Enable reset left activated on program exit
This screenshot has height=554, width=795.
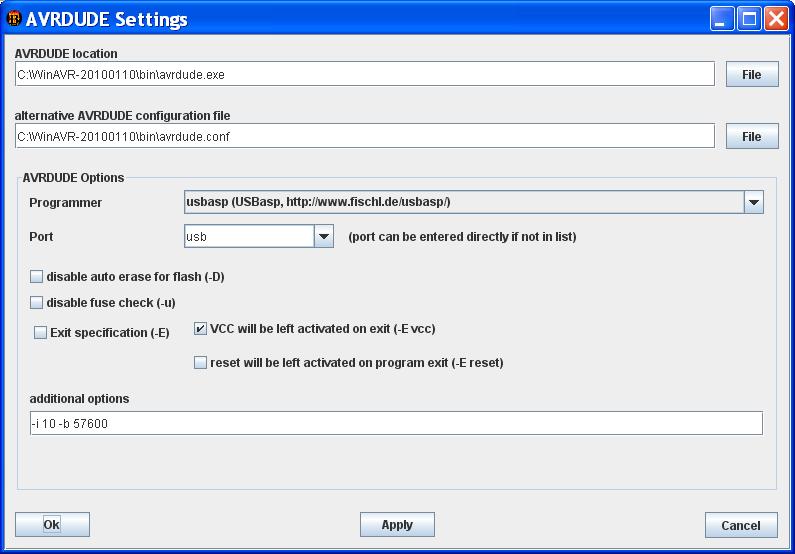point(200,362)
